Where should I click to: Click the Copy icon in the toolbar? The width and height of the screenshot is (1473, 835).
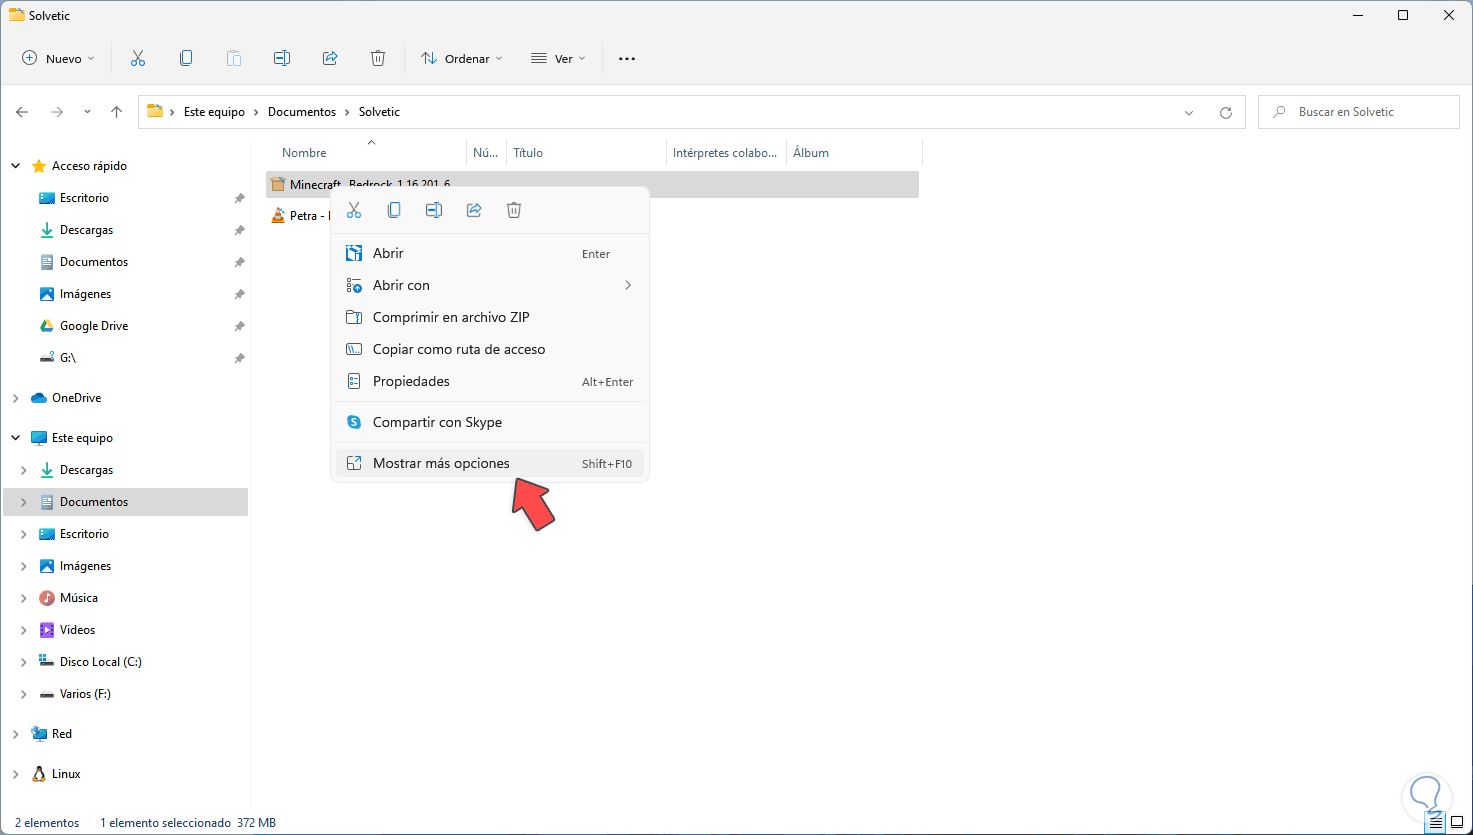[186, 58]
